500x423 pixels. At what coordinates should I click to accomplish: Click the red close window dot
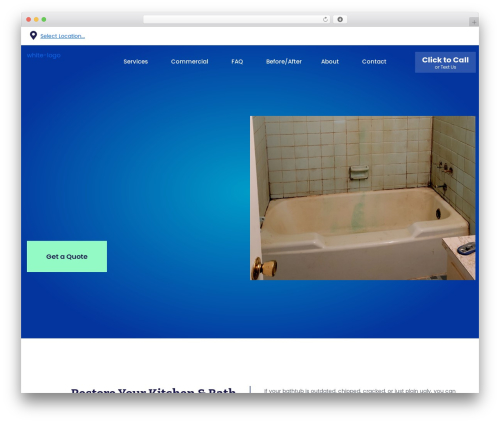[x=29, y=19]
